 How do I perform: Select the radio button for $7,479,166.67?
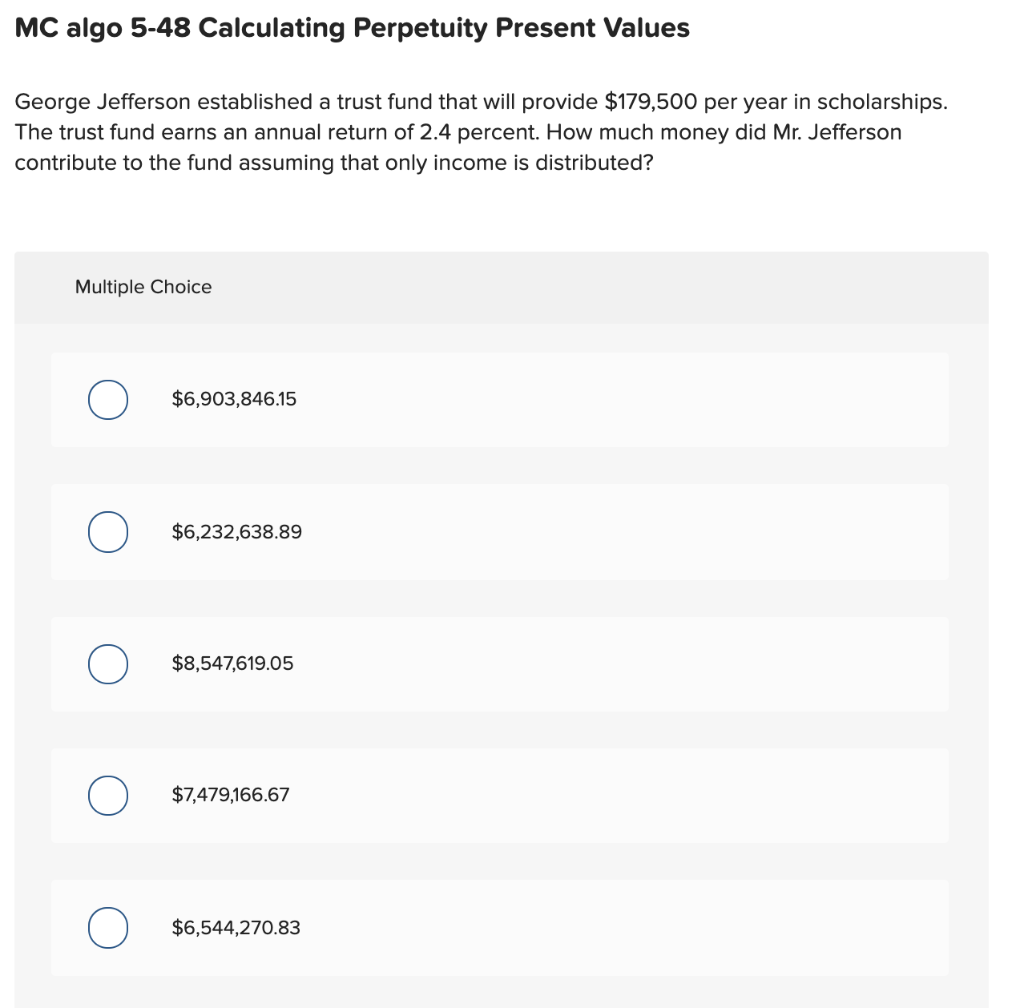point(107,795)
